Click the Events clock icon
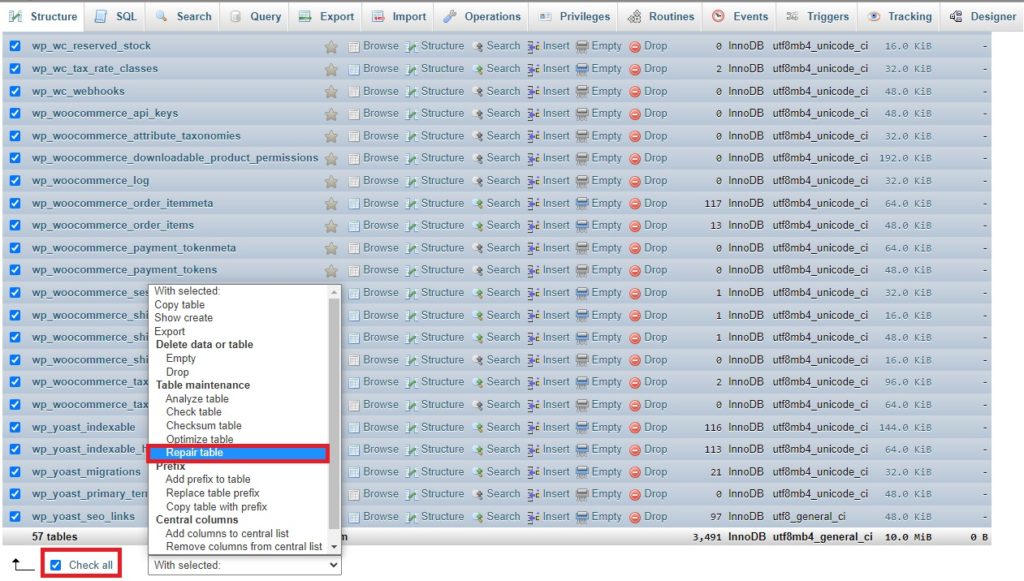The width and height of the screenshot is (1024, 581). (718, 16)
